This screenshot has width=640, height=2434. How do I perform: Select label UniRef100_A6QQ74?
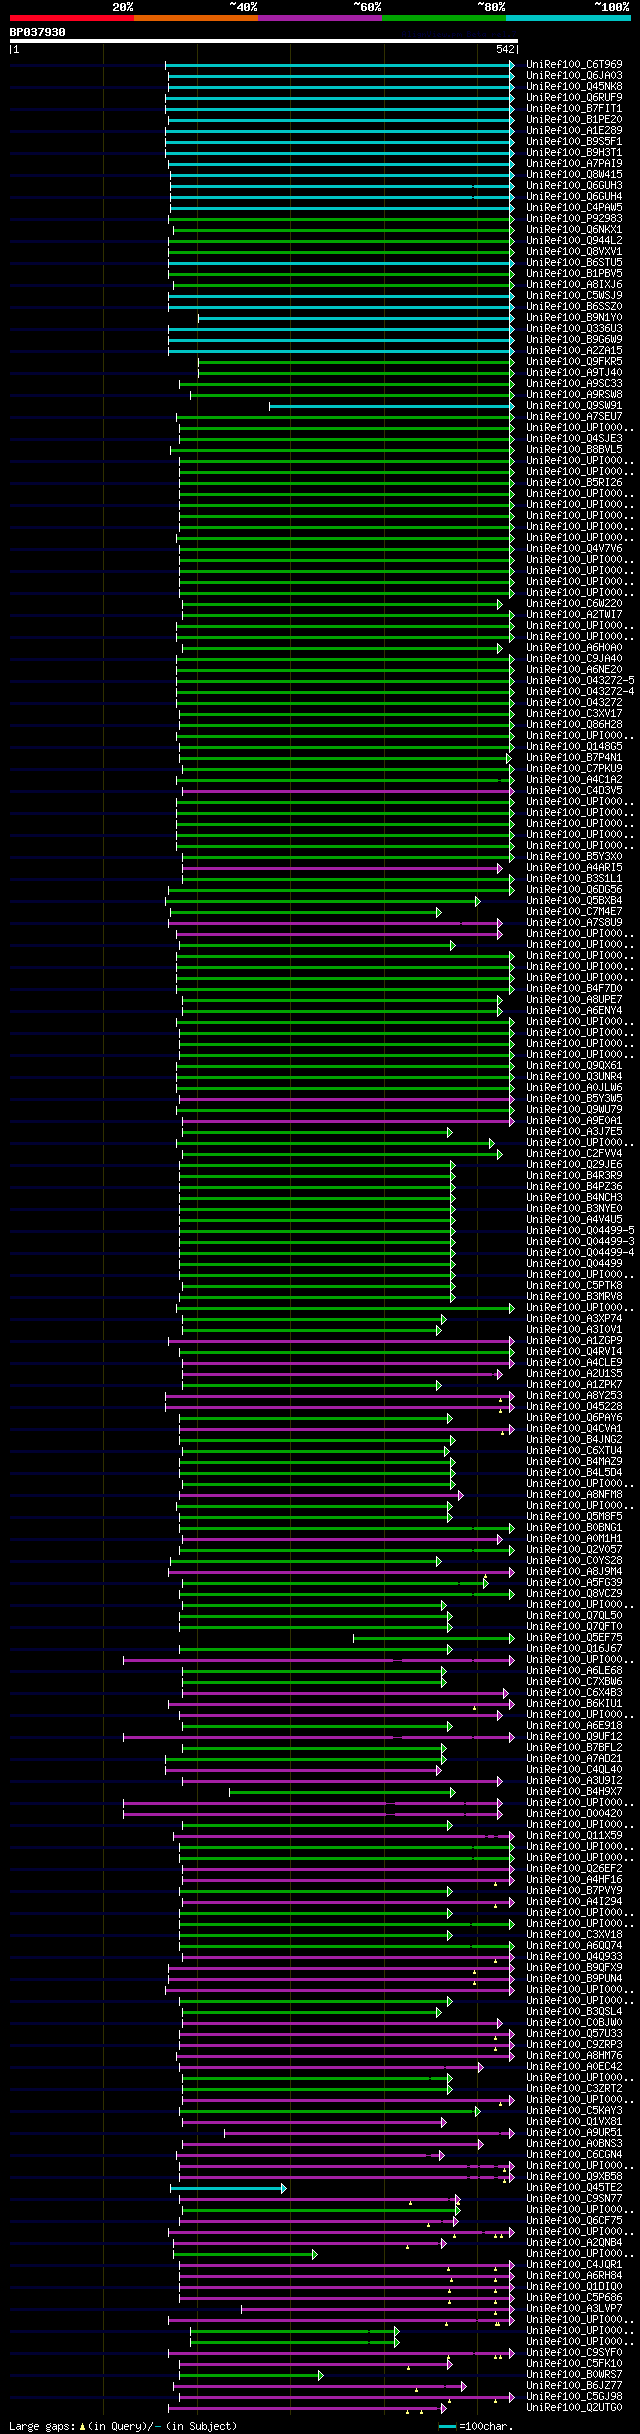coord(574,1946)
